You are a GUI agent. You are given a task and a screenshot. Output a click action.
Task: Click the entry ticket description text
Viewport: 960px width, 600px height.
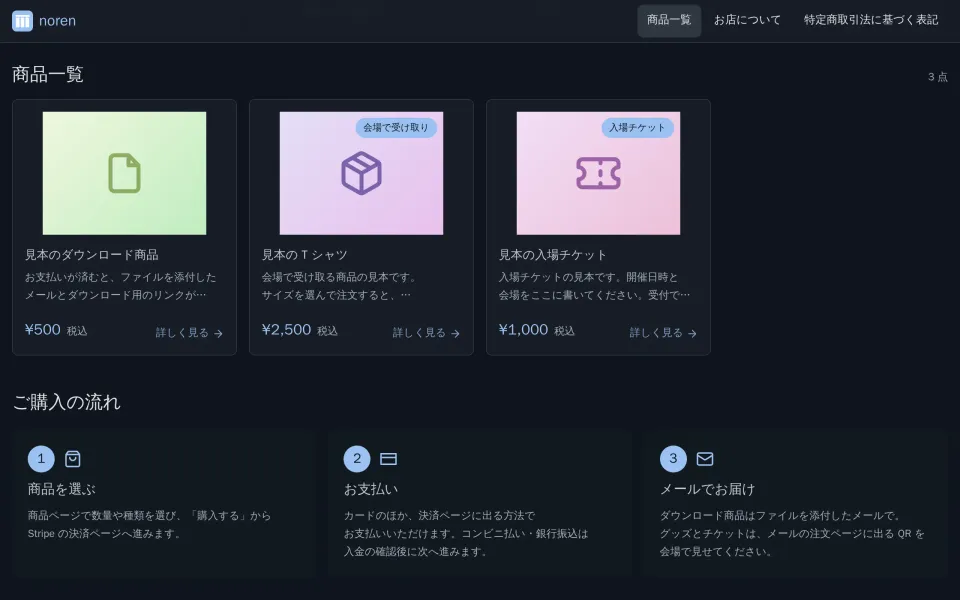pos(594,286)
